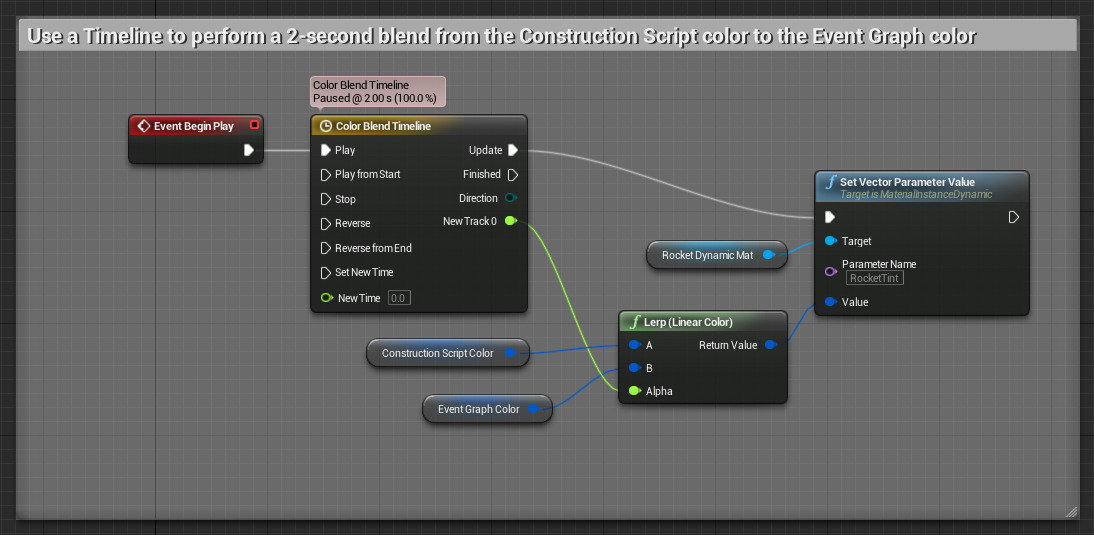Viewport: 1094px width, 535px height.
Task: Click the Play from Start execution pin
Action: (x=326, y=175)
